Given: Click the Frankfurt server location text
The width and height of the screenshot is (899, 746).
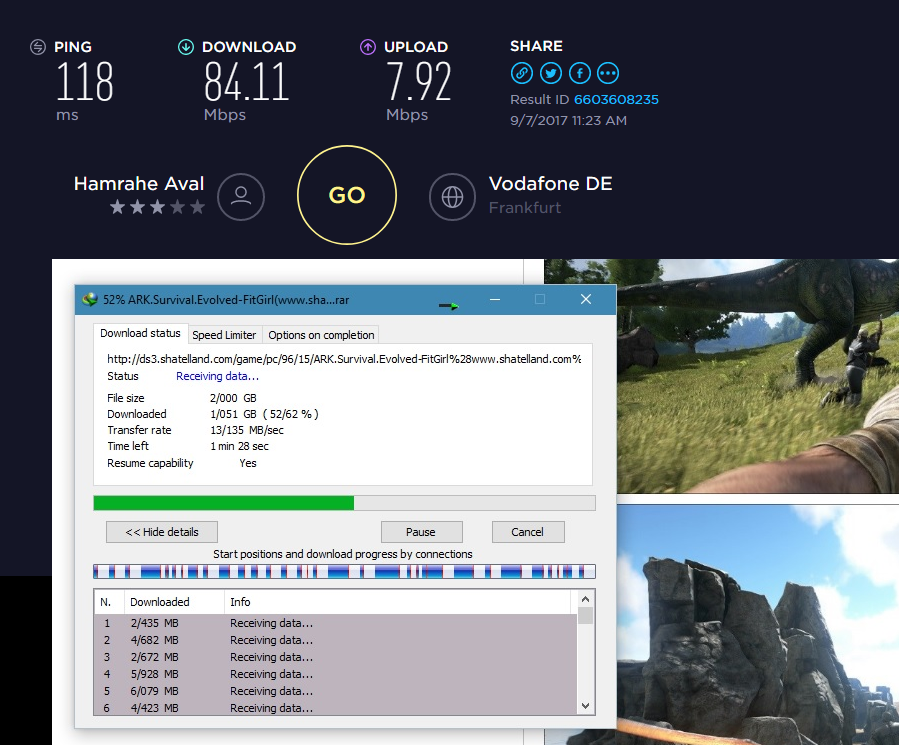Looking at the screenshot, I should point(525,208).
